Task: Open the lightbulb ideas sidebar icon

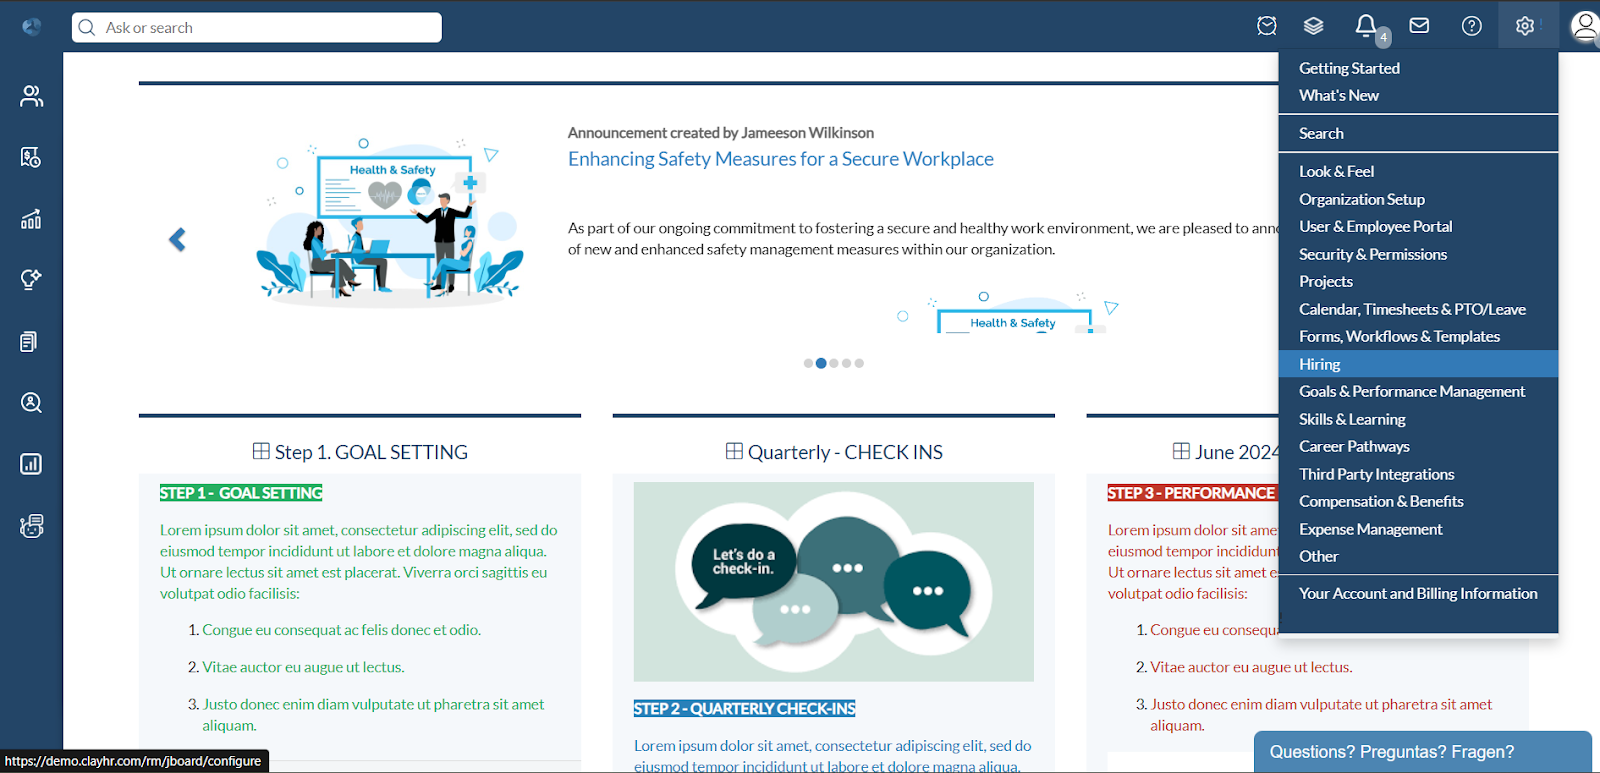Action: coord(31,280)
